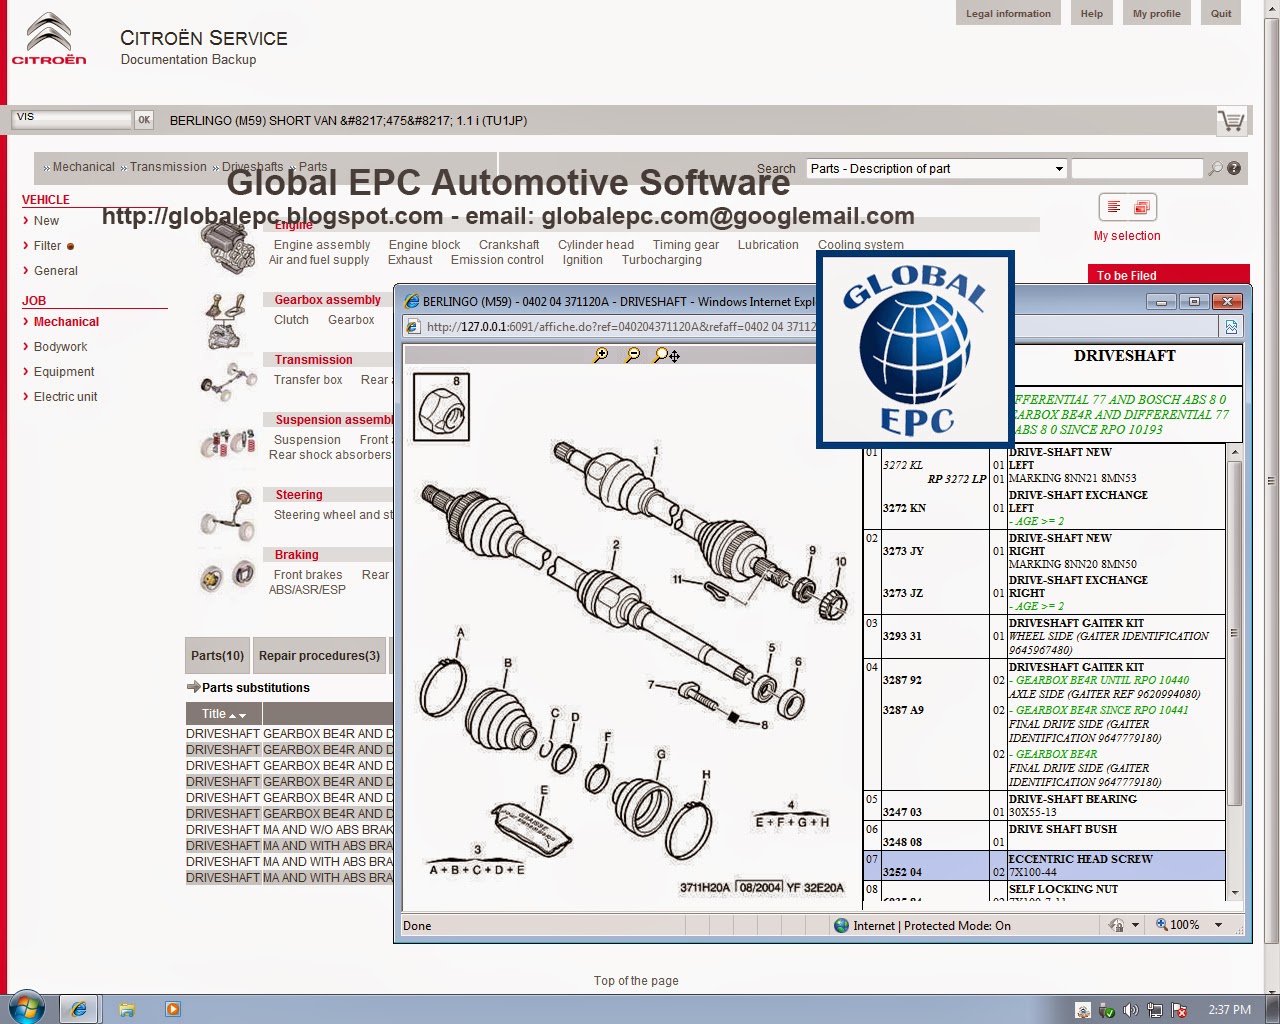Select Bodywork in the JOB menu

coord(60,347)
